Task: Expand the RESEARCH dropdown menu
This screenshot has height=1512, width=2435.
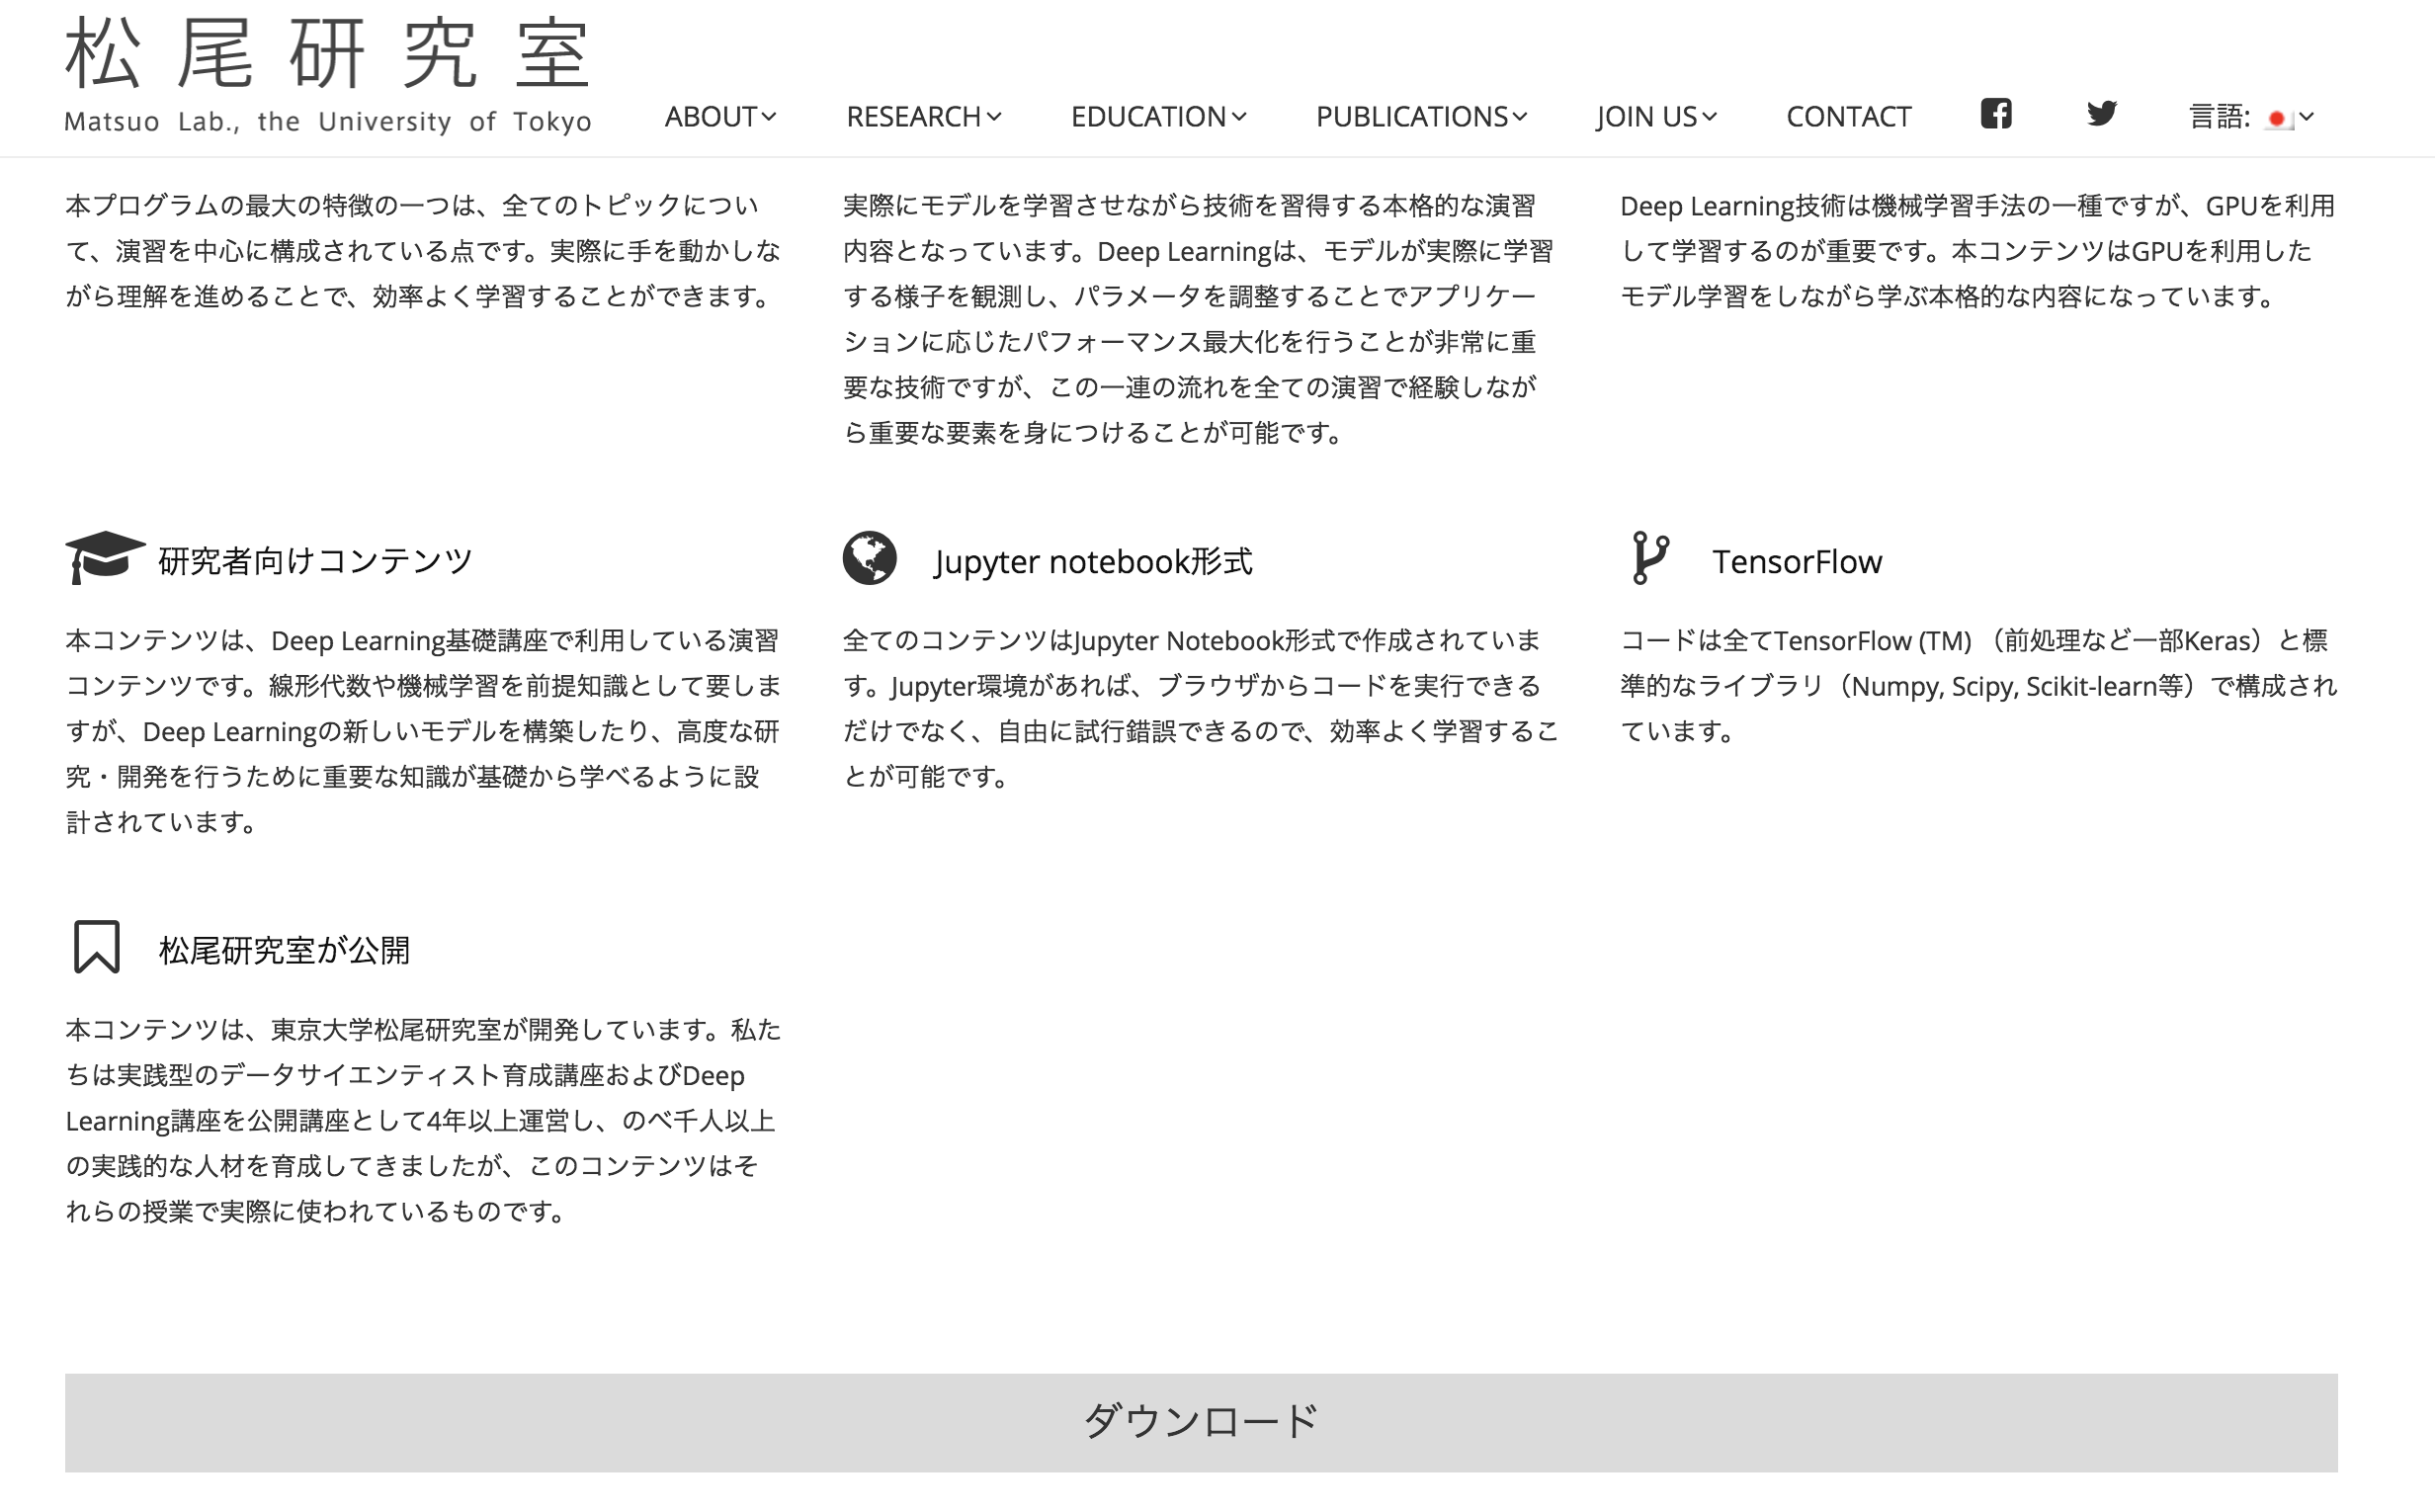Action: 923,117
